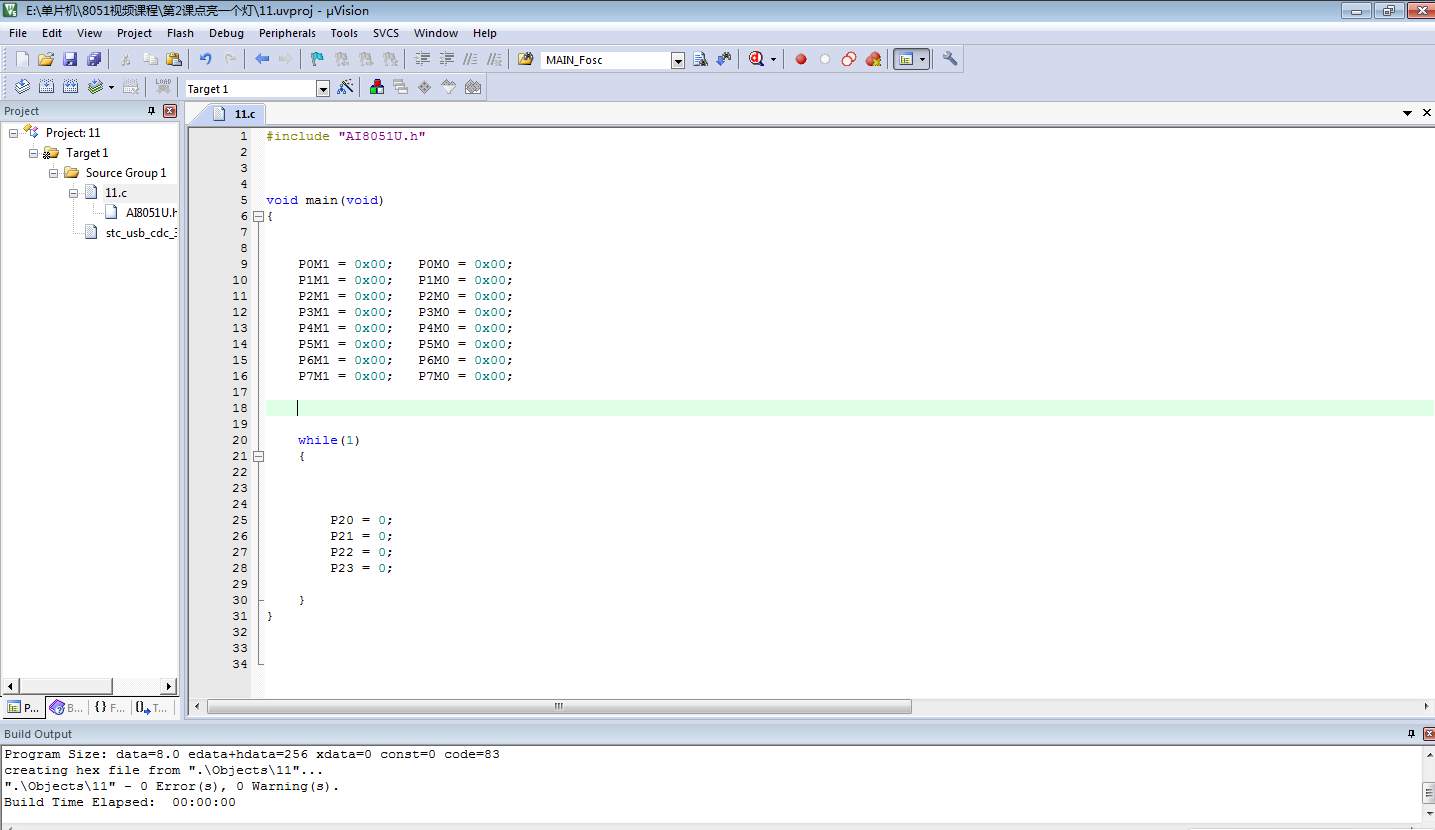This screenshot has height=830, width=1435.
Task: Insert a bookmark with the flag icon
Action: tap(317, 59)
